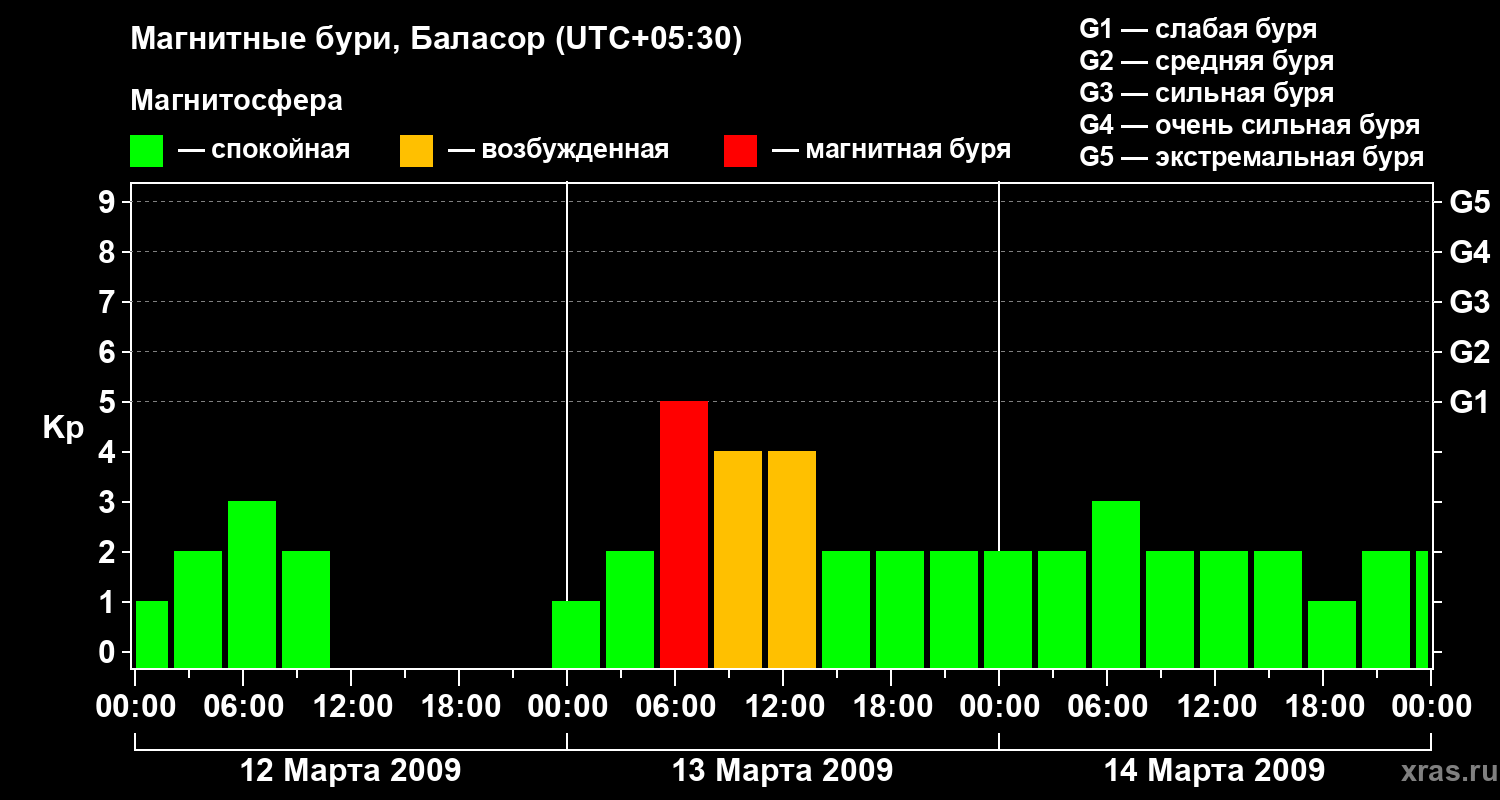Select the green Kp 3 bar on 14 March

click(1116, 584)
